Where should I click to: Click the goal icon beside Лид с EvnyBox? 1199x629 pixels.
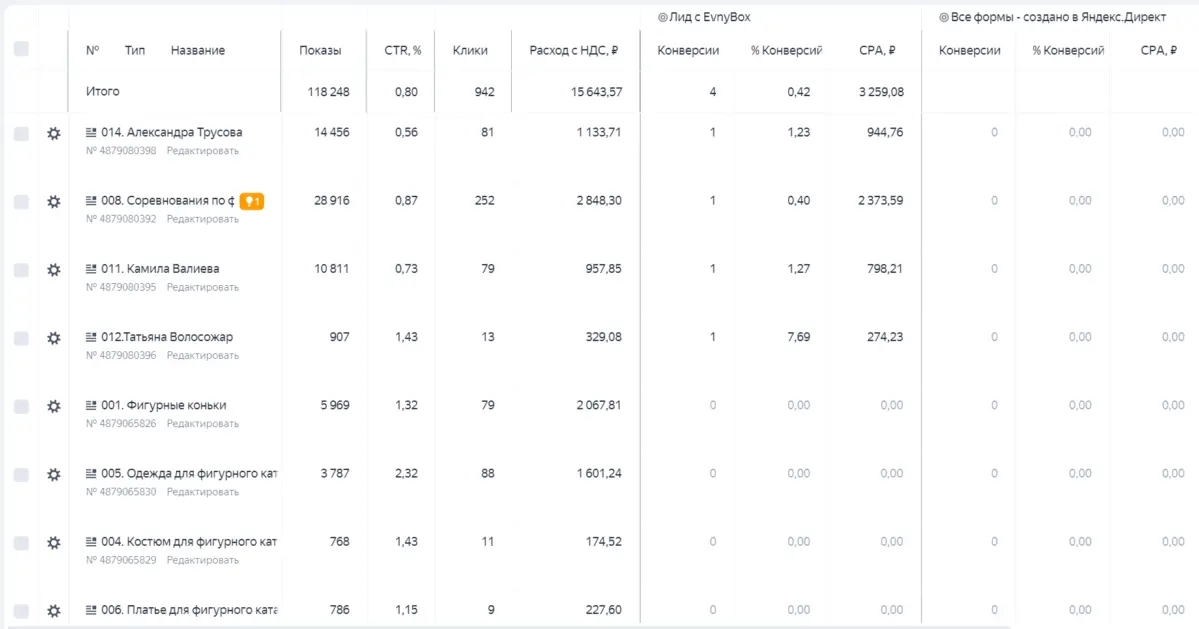(663, 18)
